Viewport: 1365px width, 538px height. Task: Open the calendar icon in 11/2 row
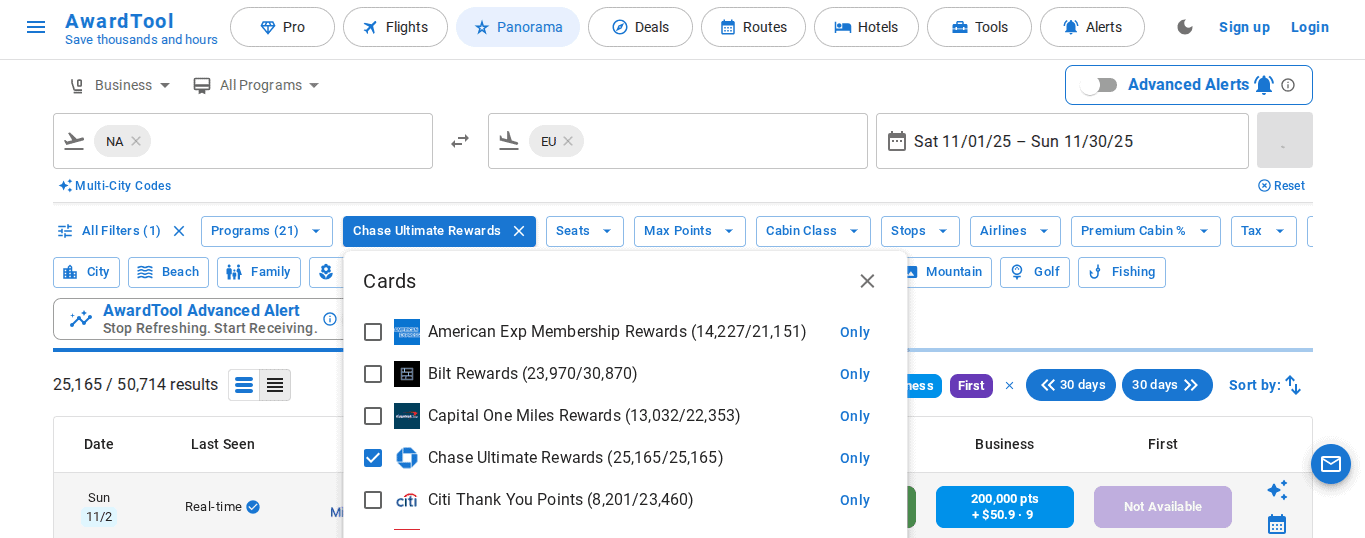[1277, 524]
